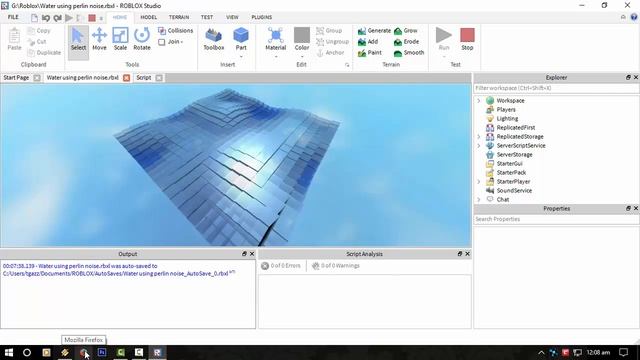Click the Color swatch button
Viewport: 640px width, 360px height.
302,39
